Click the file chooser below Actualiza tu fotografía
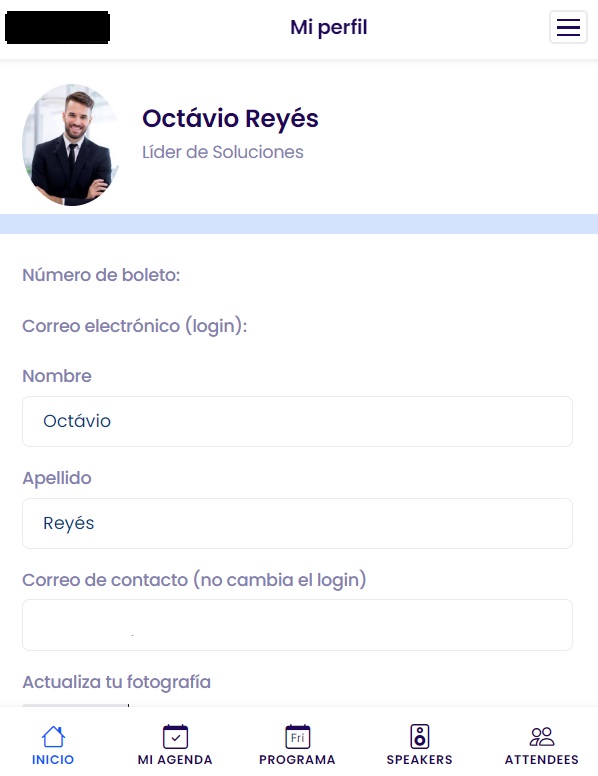The image size is (598, 776). (x=75, y=705)
